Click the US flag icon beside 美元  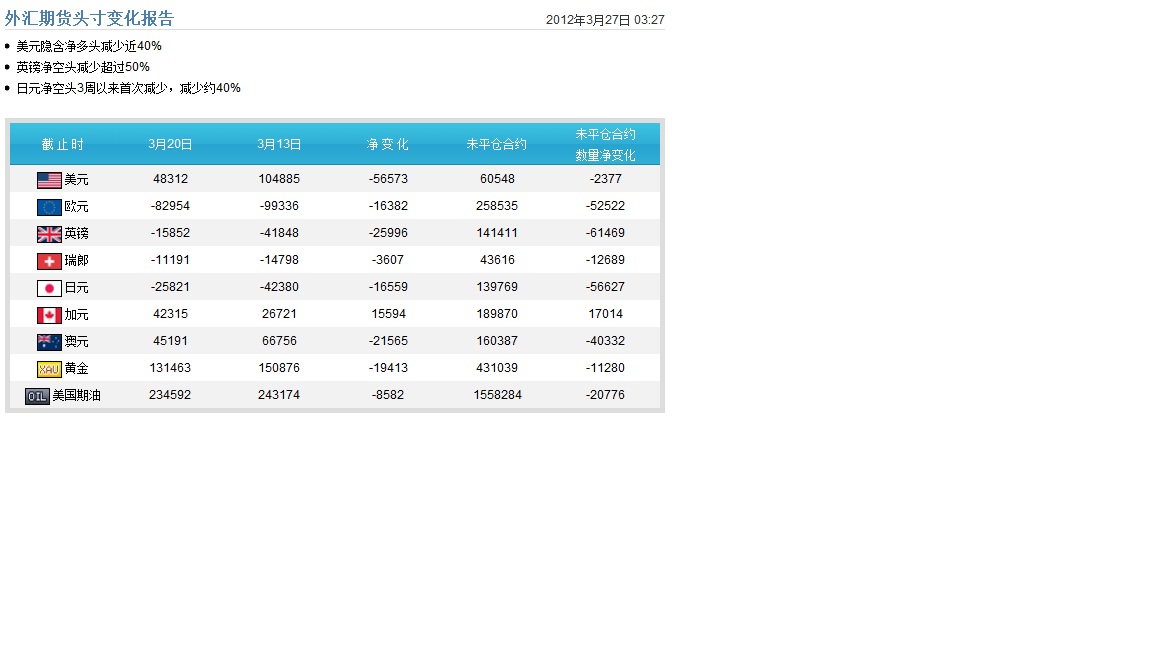click(49, 180)
